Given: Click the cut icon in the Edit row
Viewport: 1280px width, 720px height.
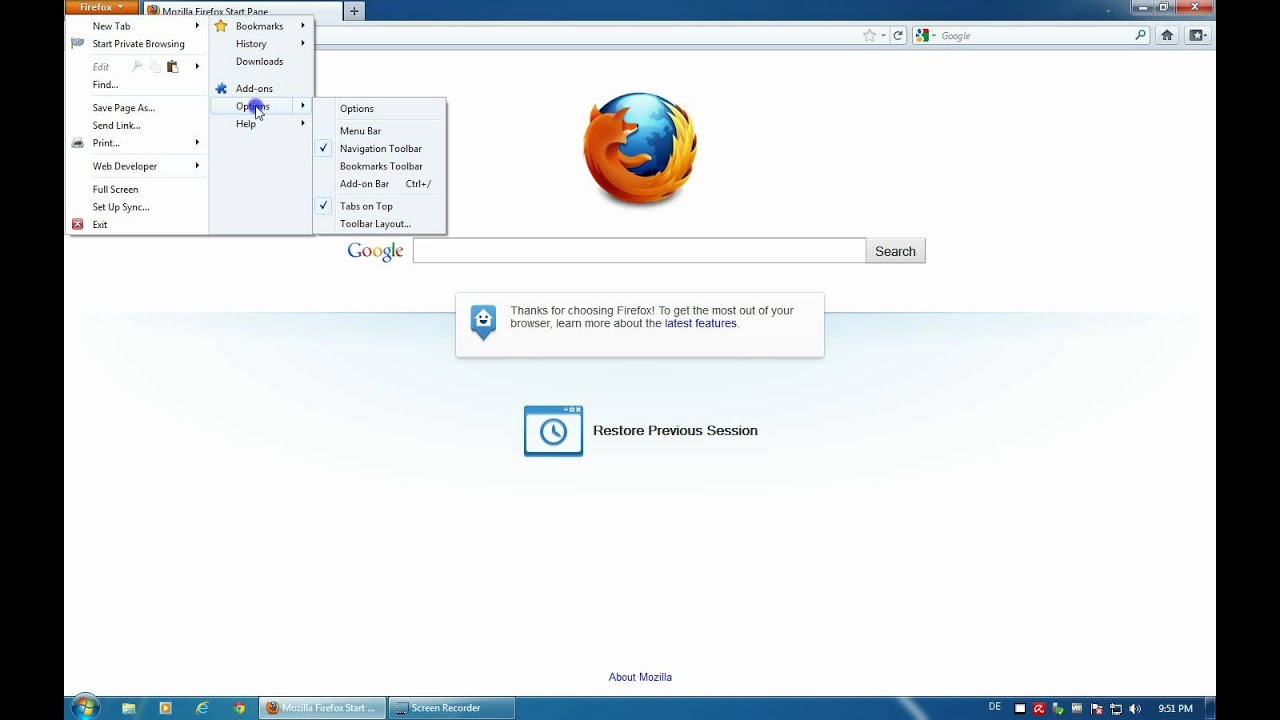Looking at the screenshot, I should click(x=137, y=67).
